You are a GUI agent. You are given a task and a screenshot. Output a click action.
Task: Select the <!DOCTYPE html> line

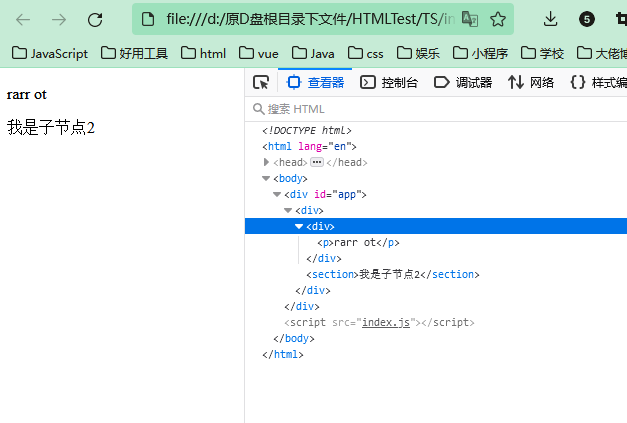click(x=307, y=130)
